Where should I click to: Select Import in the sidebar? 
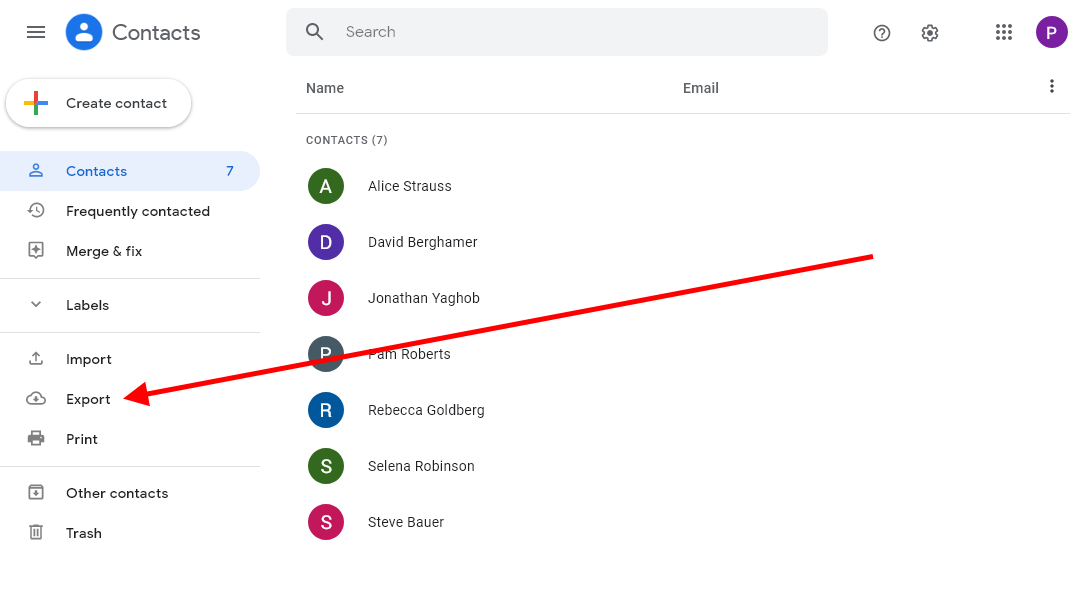(88, 359)
